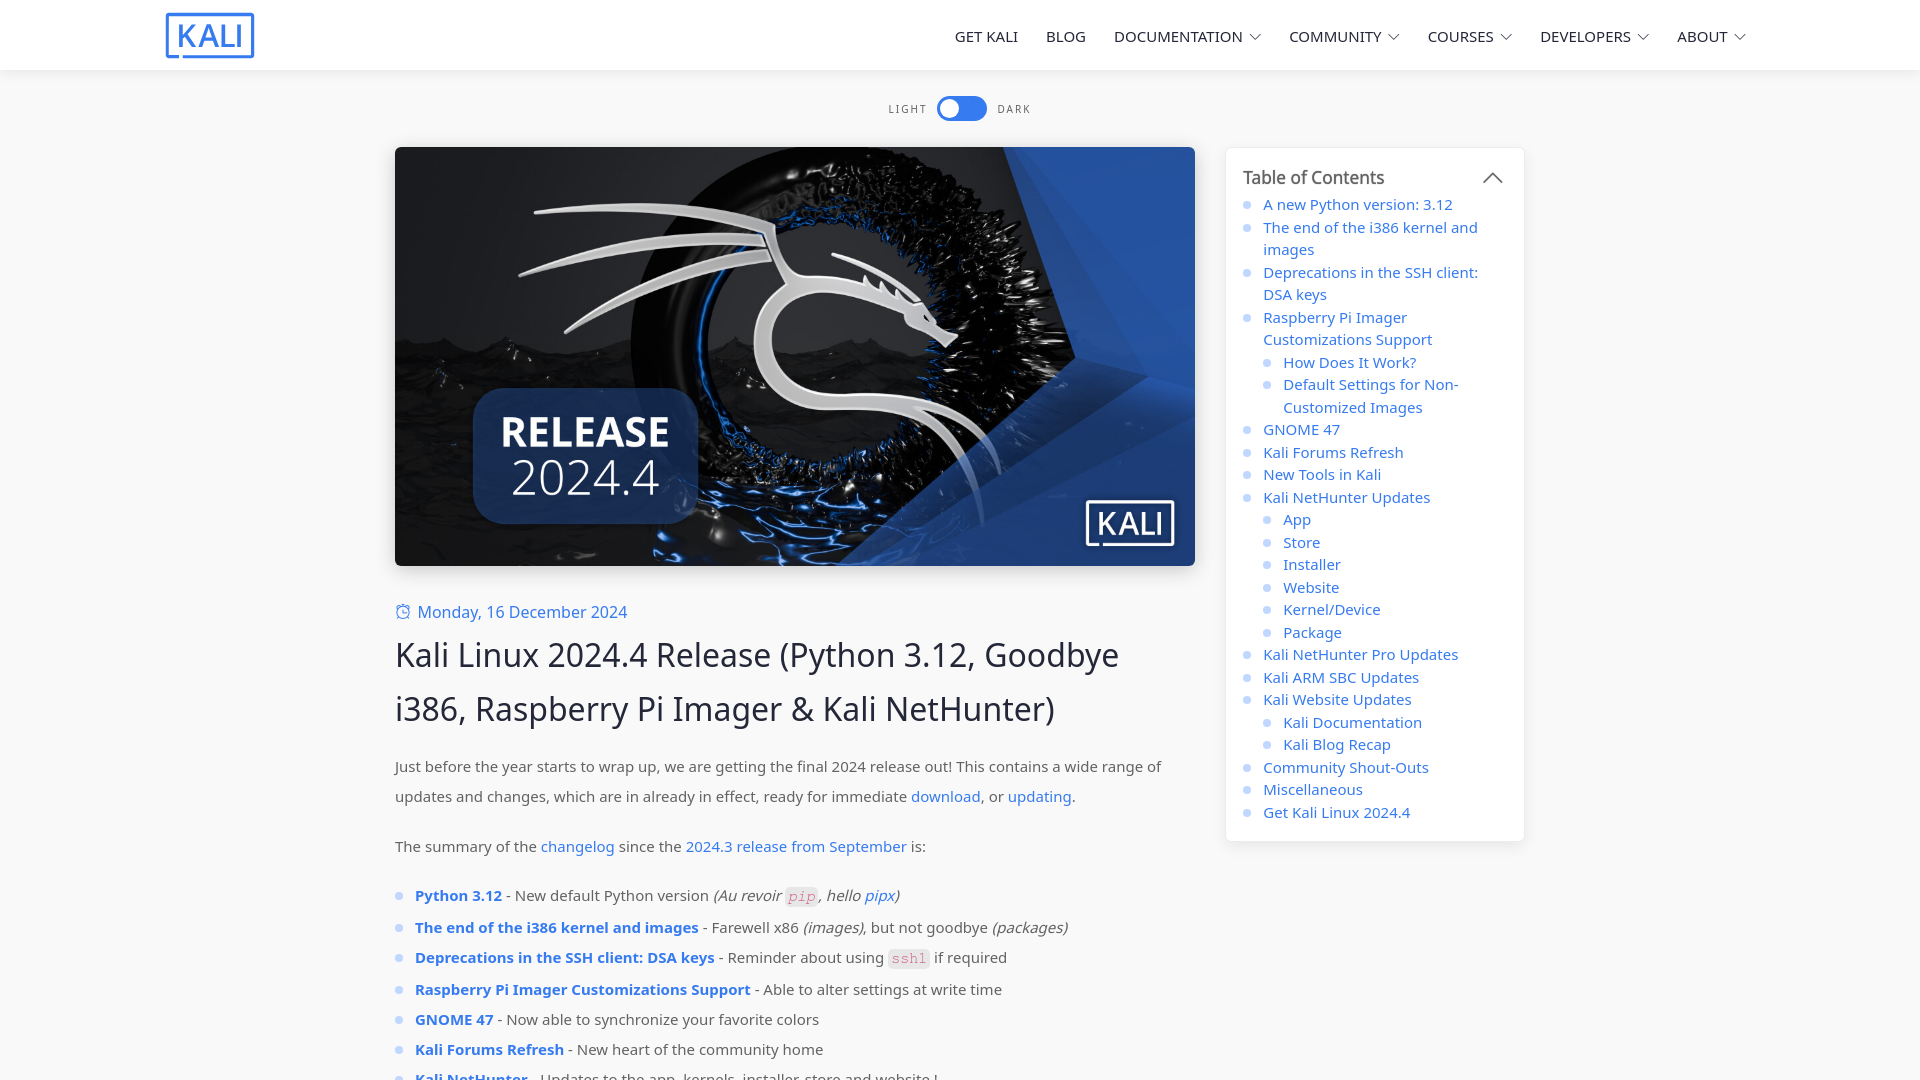
Task: Follow the updating link in the intro
Action: pyautogui.click(x=1039, y=797)
